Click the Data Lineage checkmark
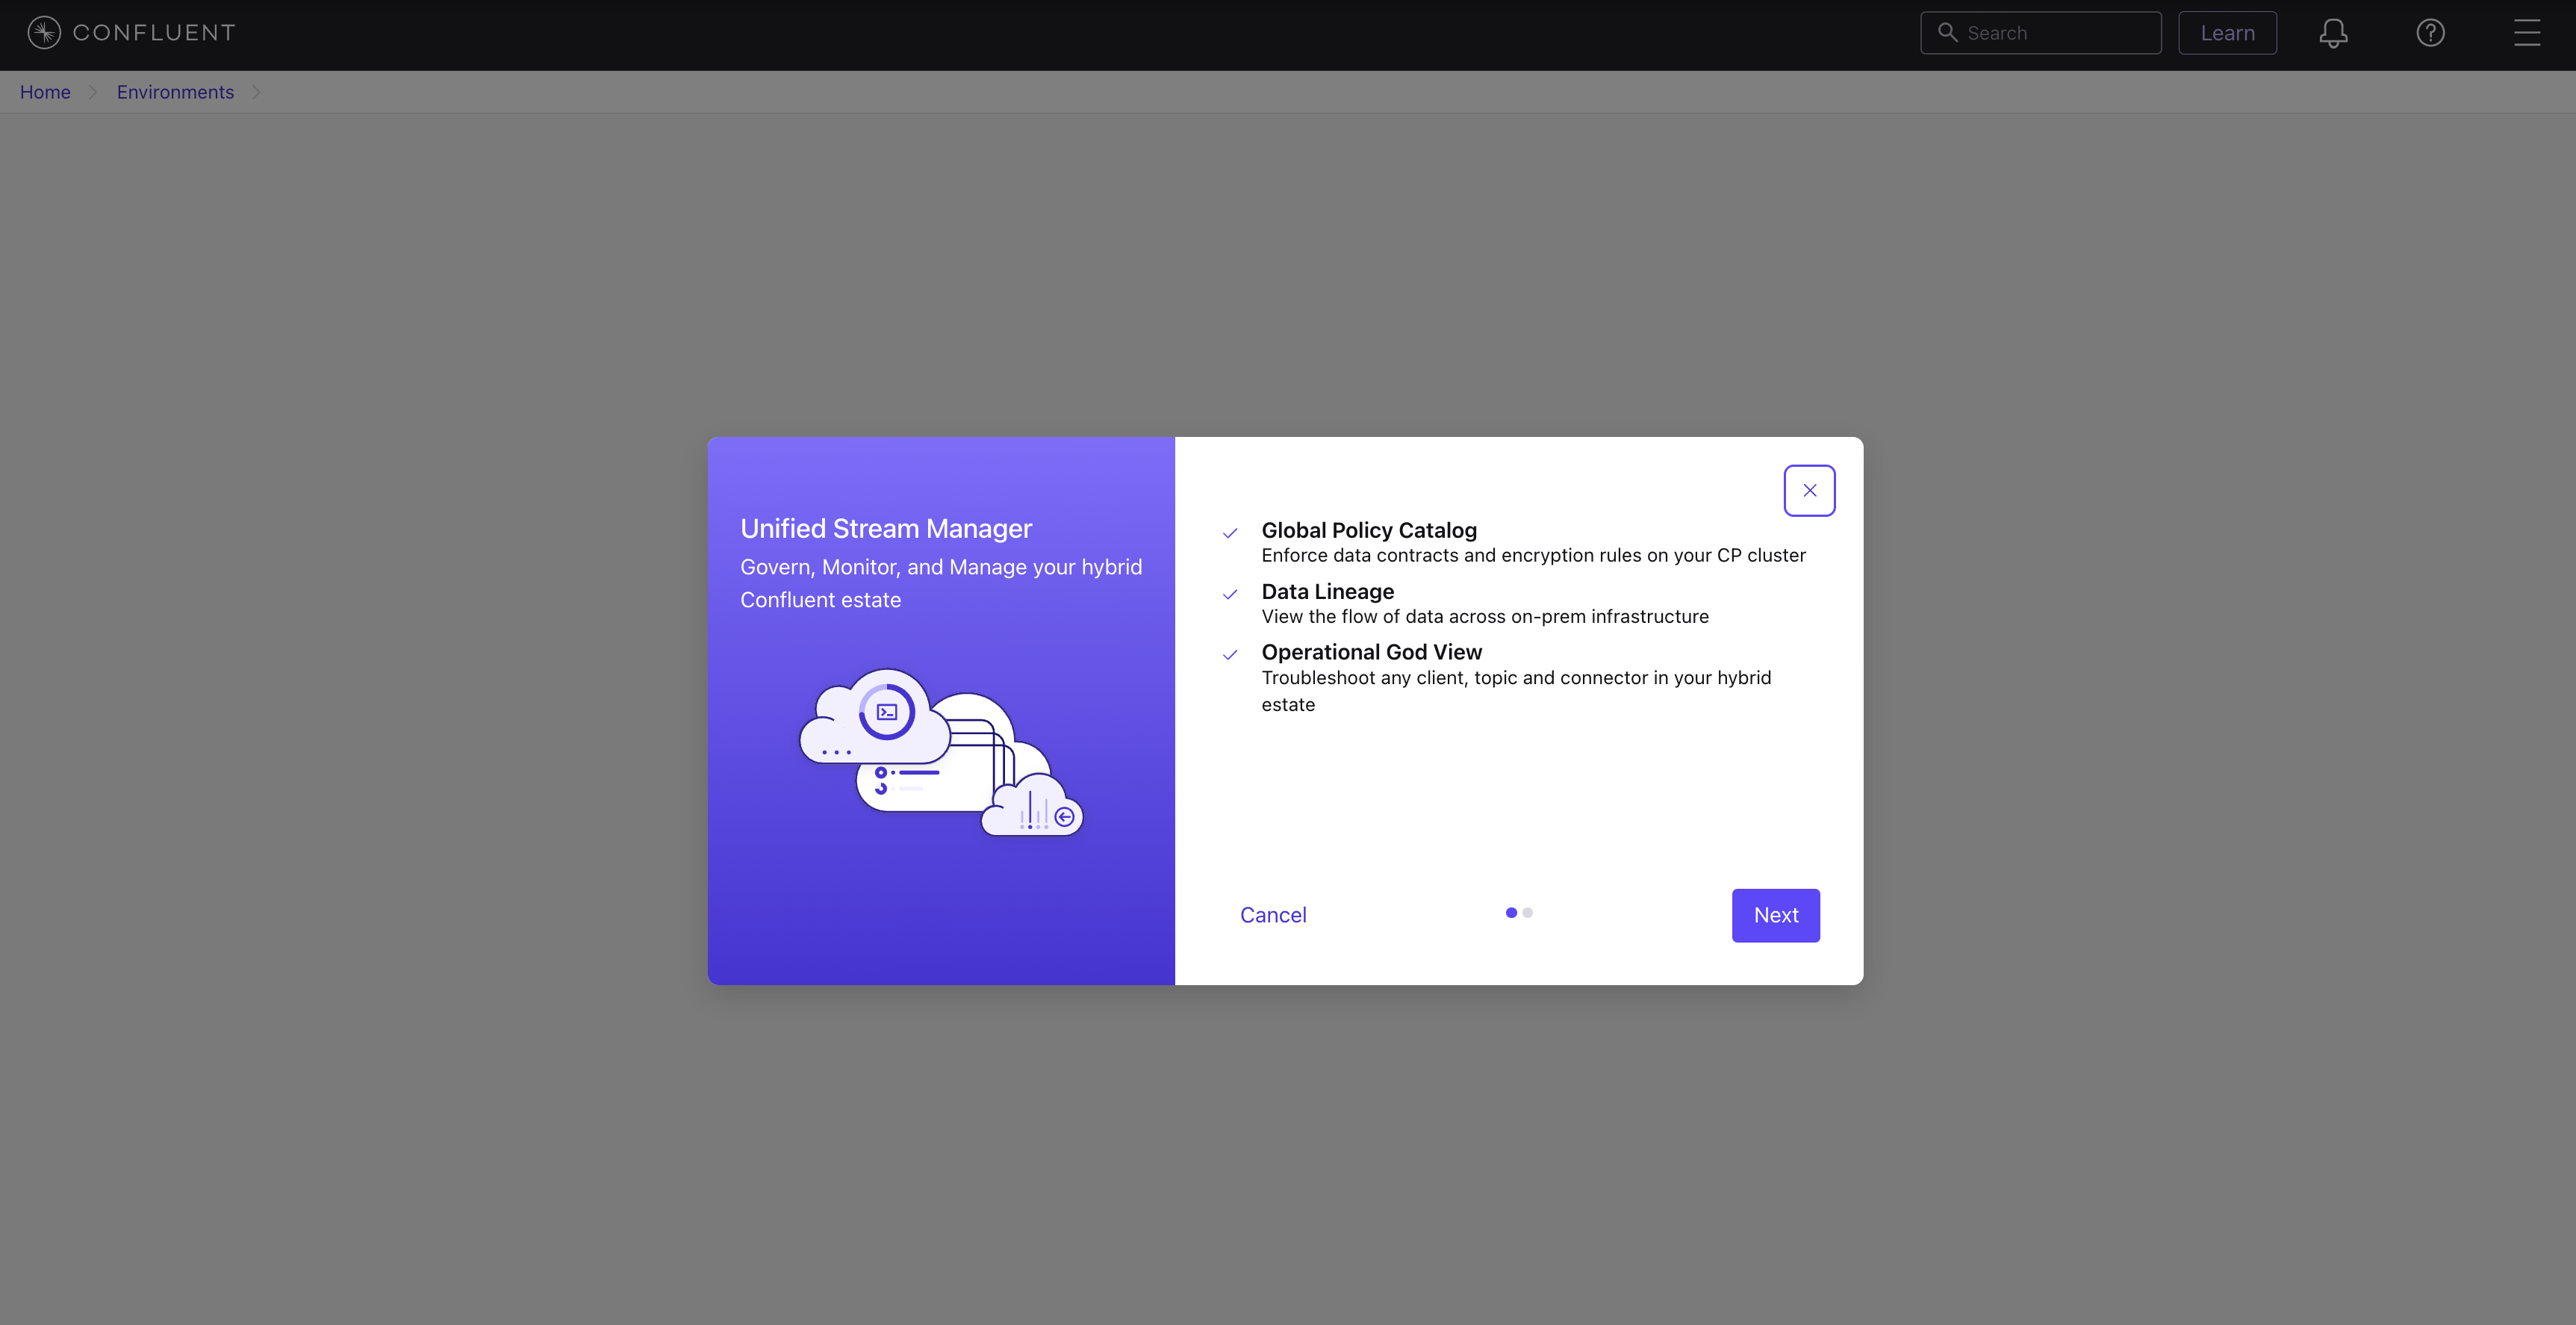 [1230, 594]
